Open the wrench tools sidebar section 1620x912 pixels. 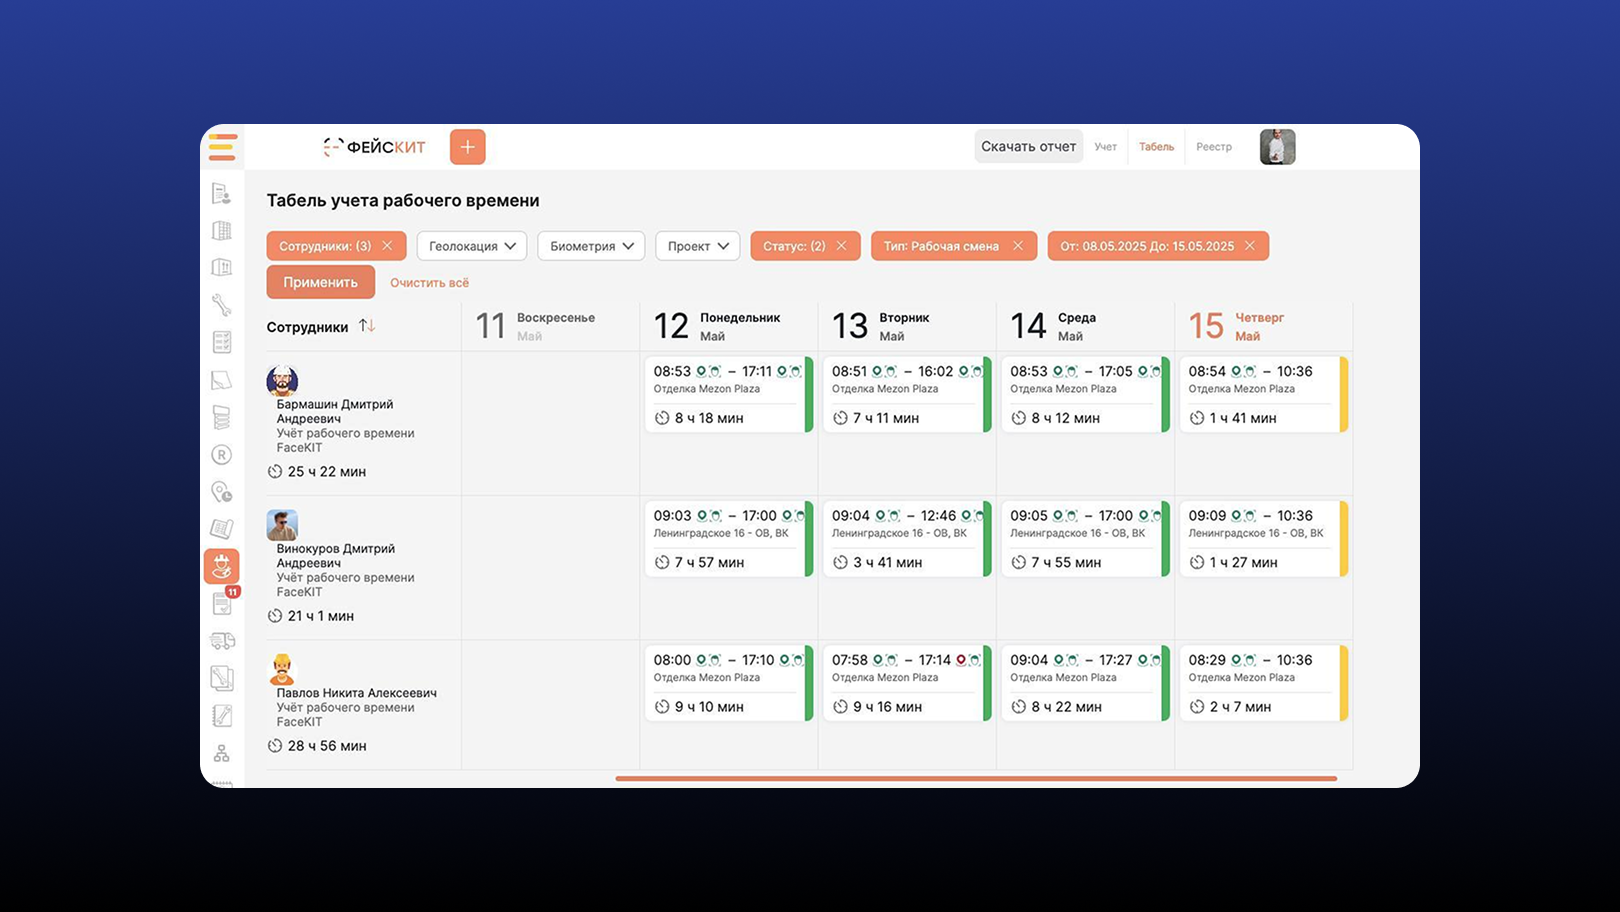click(222, 305)
